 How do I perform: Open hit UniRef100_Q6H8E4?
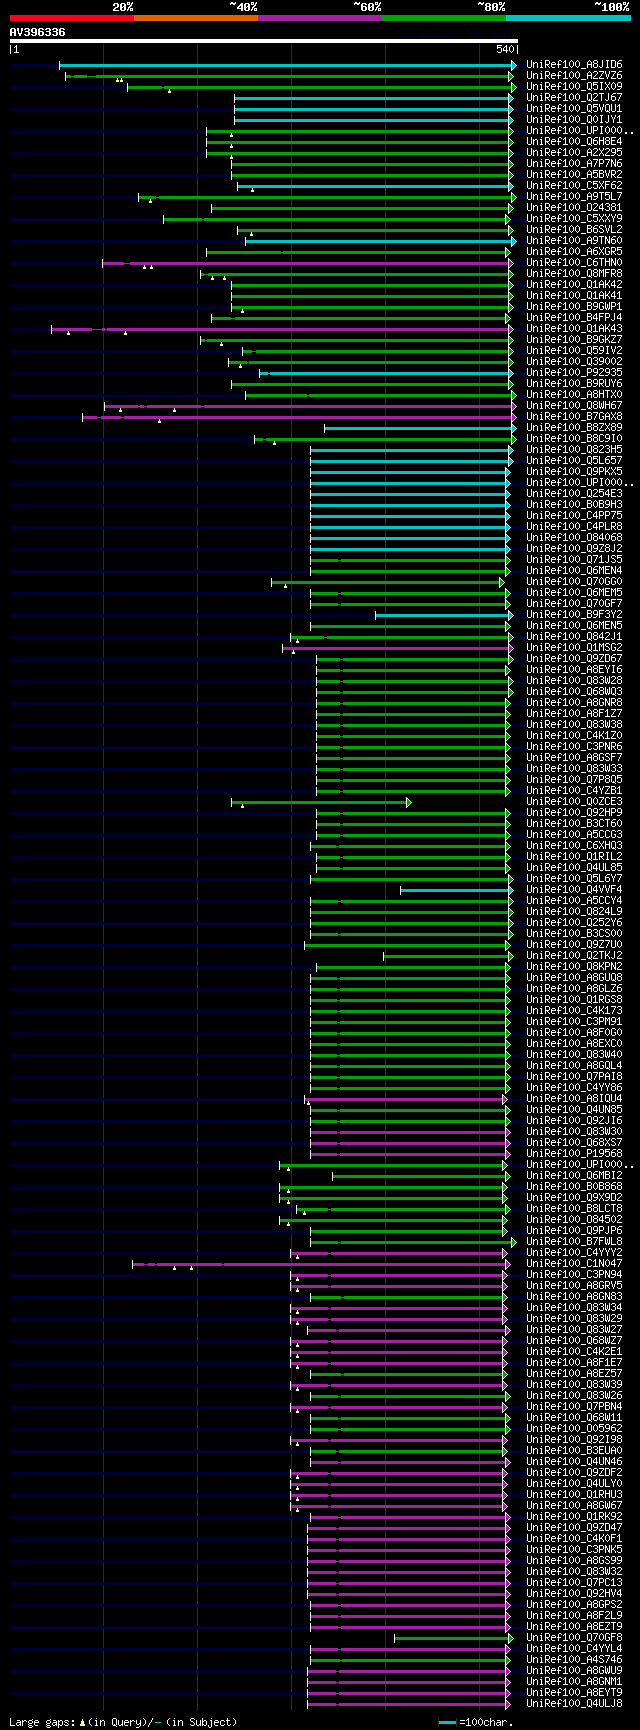pos(574,142)
